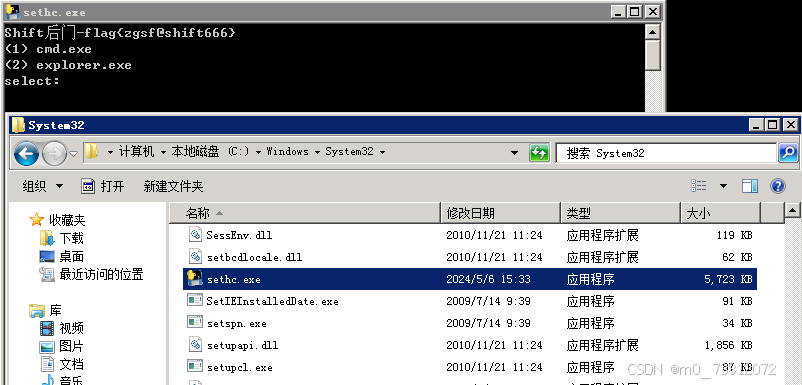Sort by 修改日期 column header

500,213
